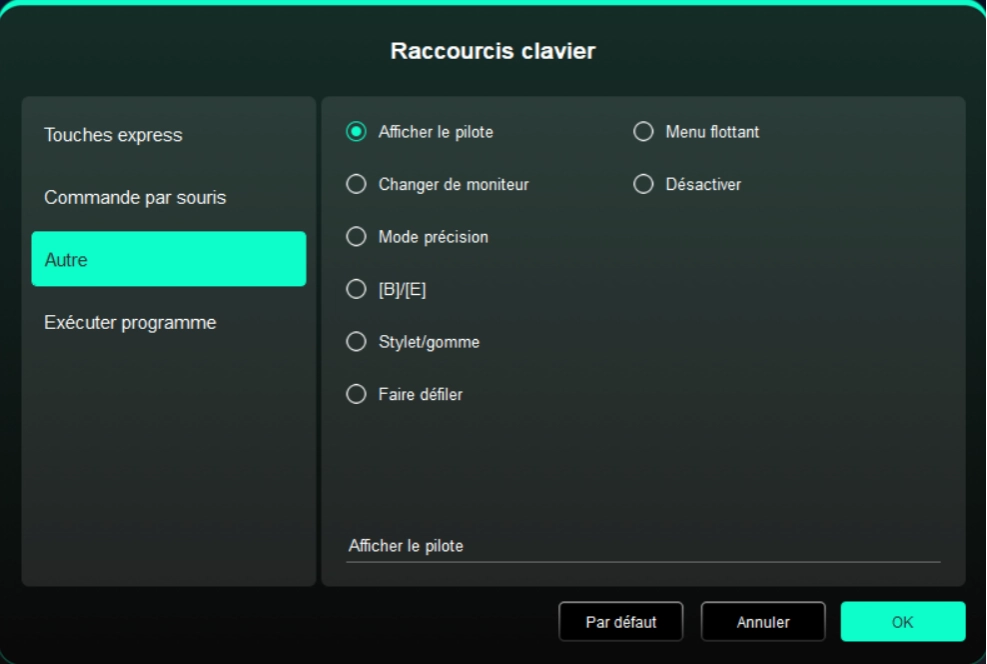Pick the 'Stylet/gomme' radio option

click(356, 342)
